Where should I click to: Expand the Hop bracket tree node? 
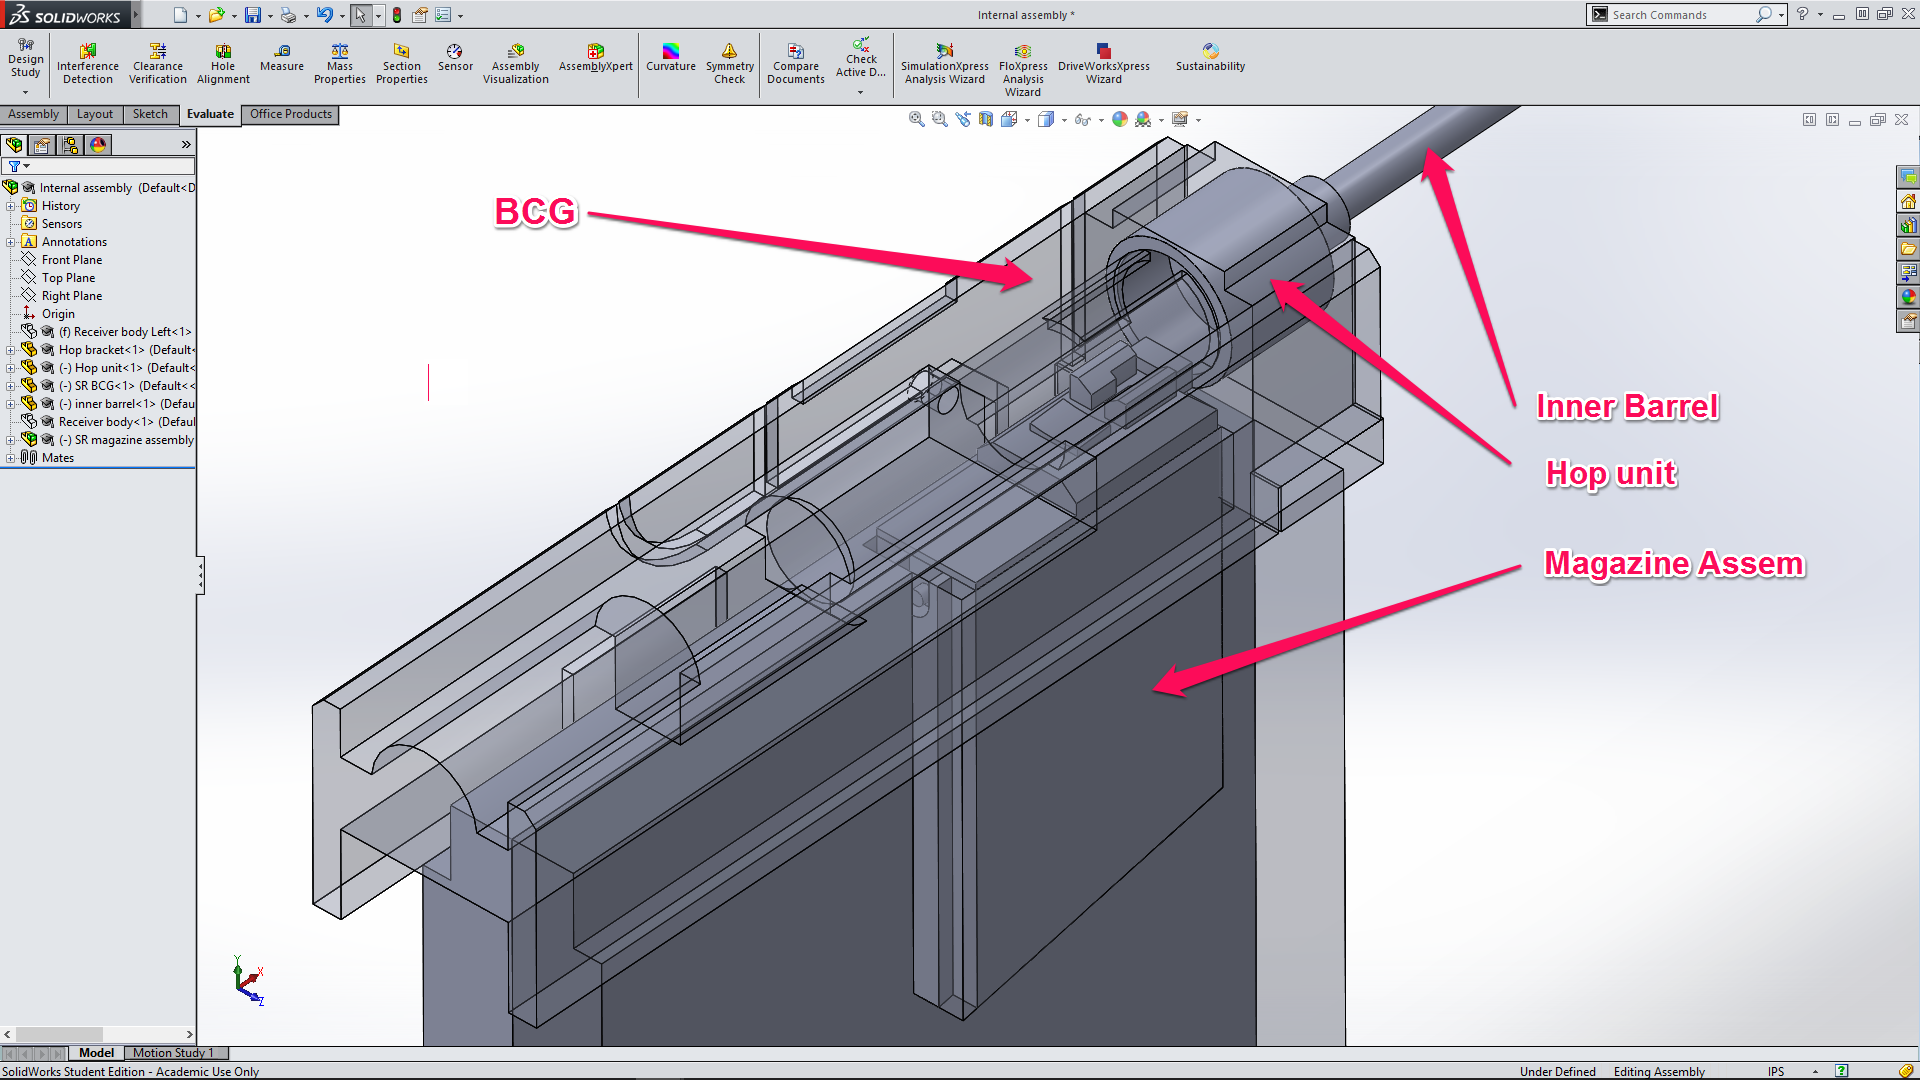point(11,350)
